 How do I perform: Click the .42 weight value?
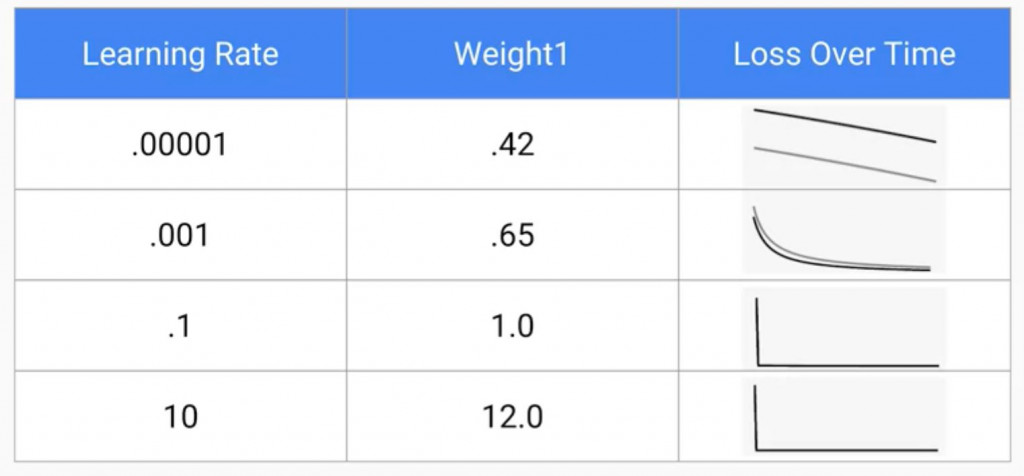pos(512,144)
